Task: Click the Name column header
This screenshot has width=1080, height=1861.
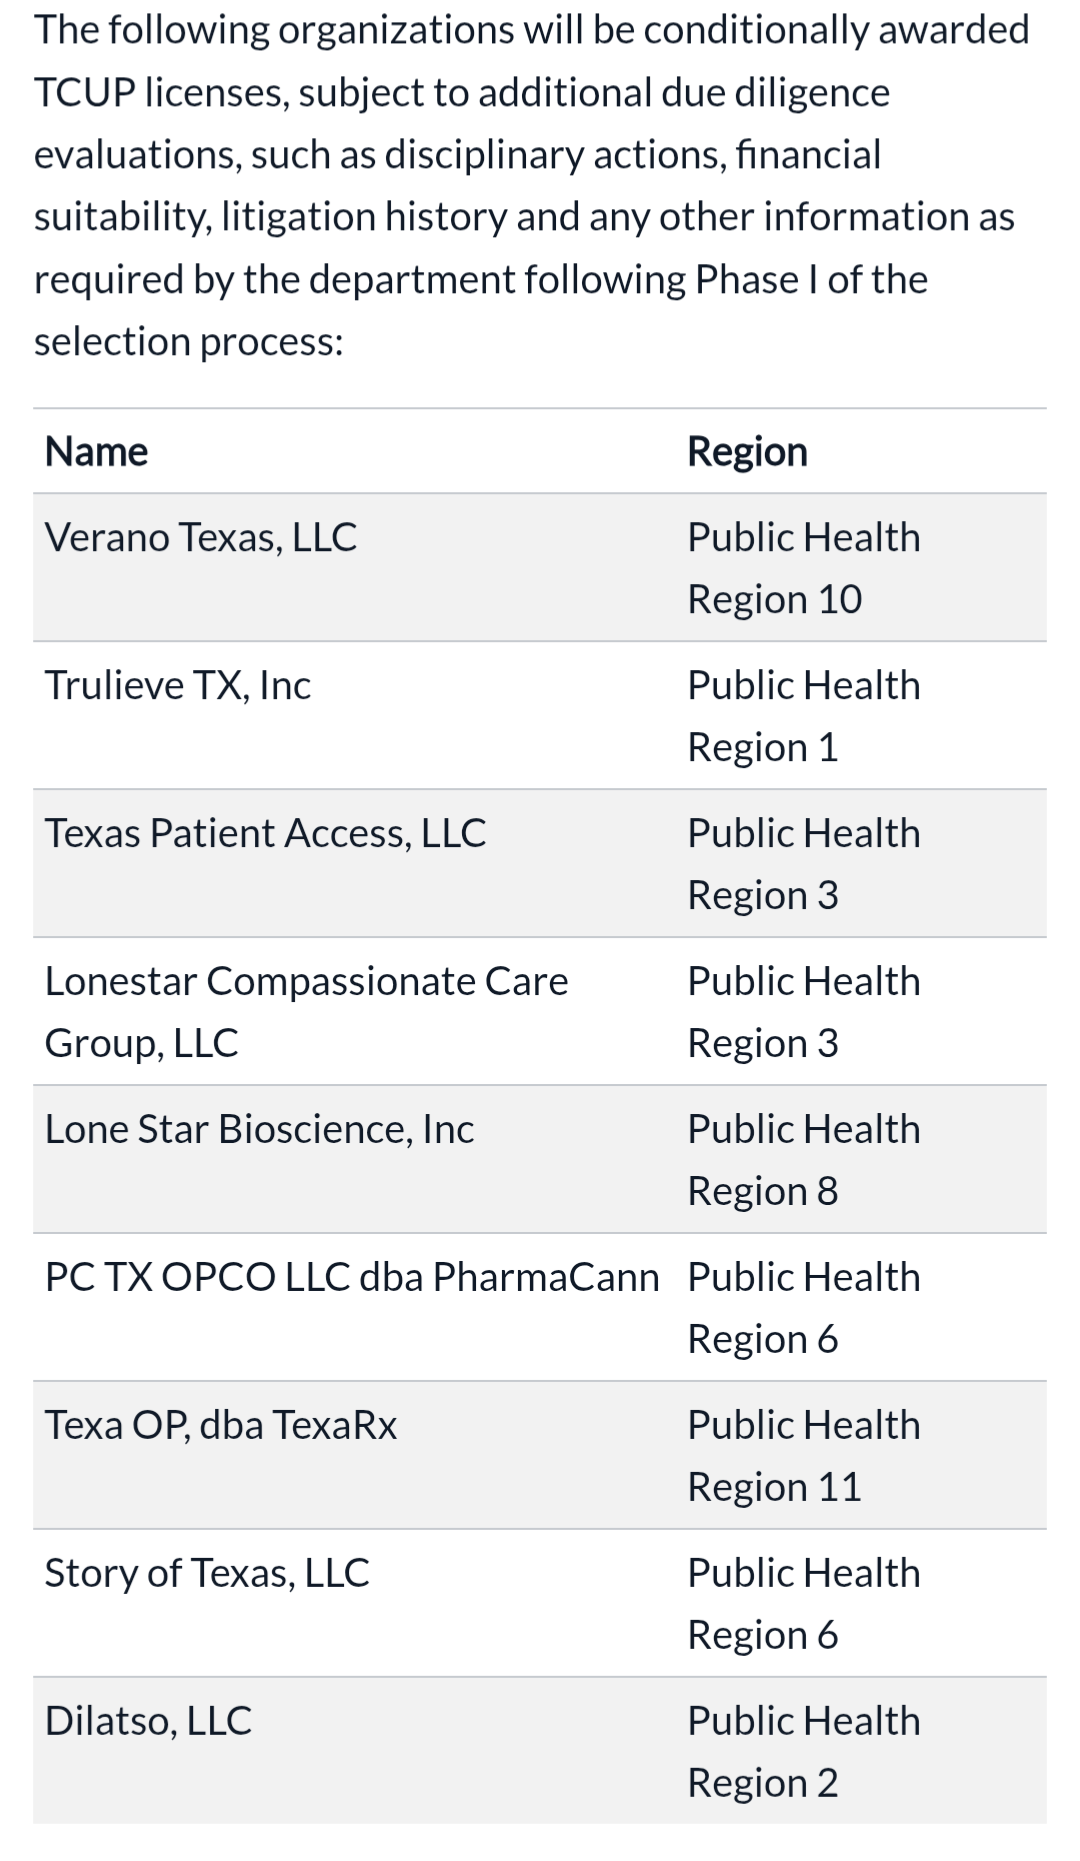Action: 97,452
